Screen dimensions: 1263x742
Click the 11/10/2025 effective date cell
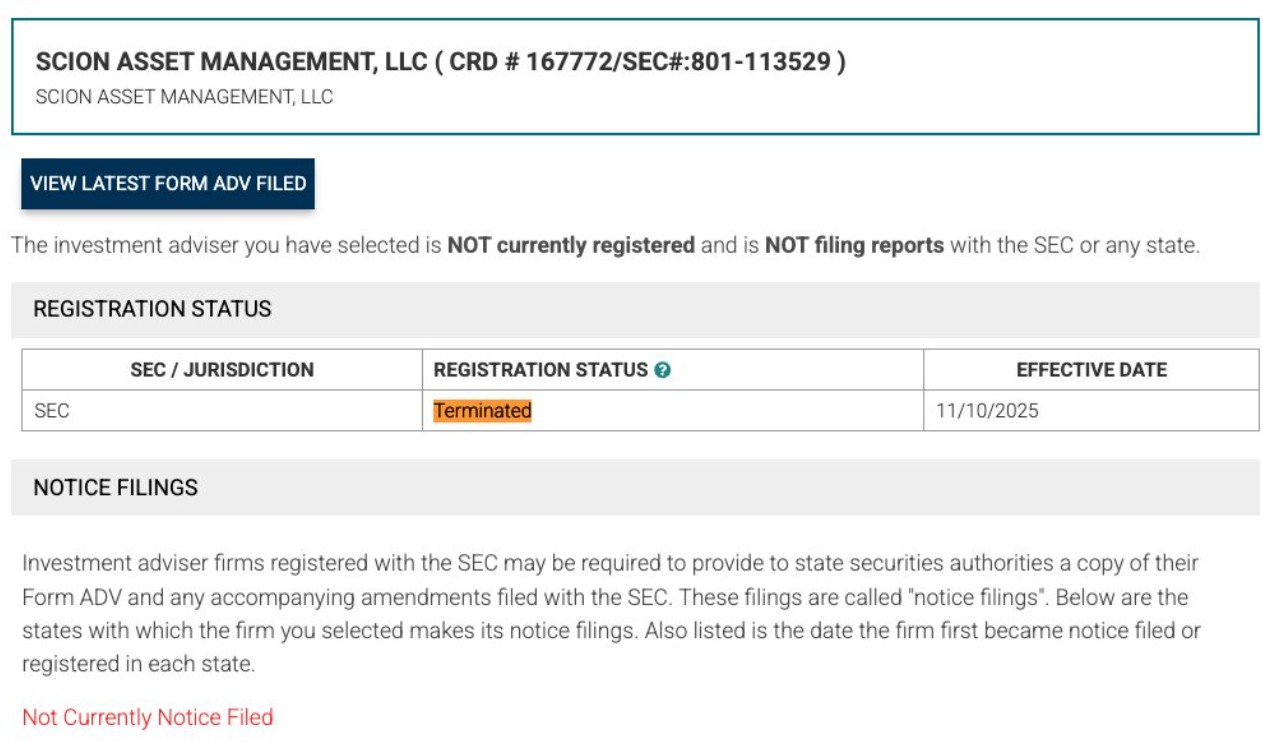(x=987, y=411)
